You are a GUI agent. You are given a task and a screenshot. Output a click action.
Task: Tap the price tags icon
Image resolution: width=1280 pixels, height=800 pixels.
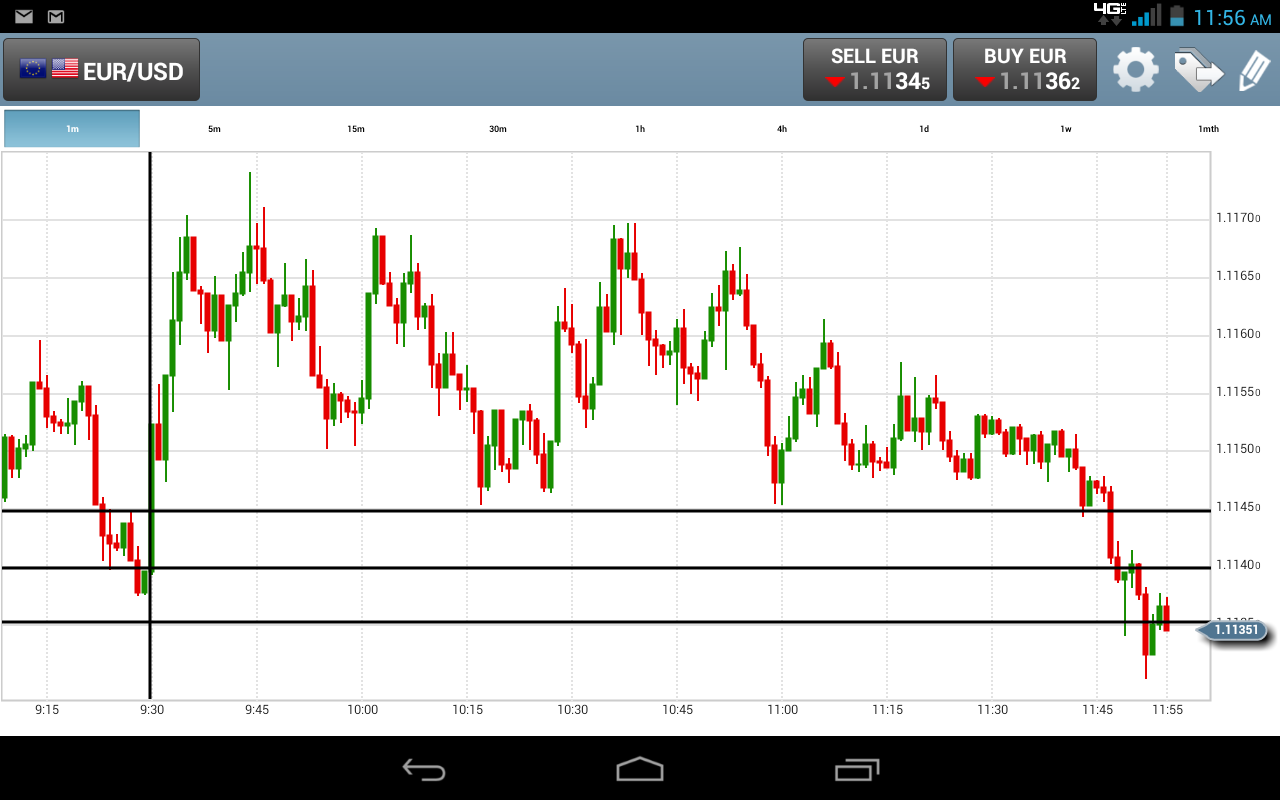(x=1198, y=70)
